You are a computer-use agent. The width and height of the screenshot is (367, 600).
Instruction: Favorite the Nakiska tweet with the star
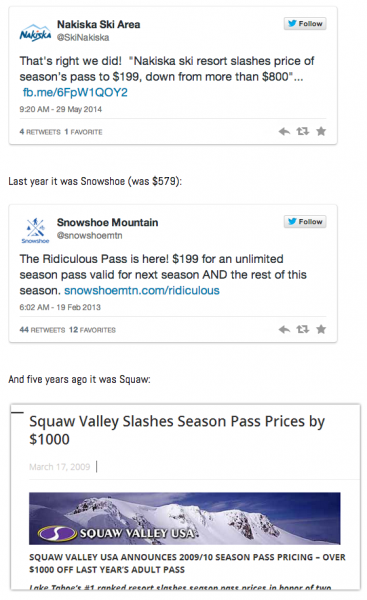[x=321, y=132]
